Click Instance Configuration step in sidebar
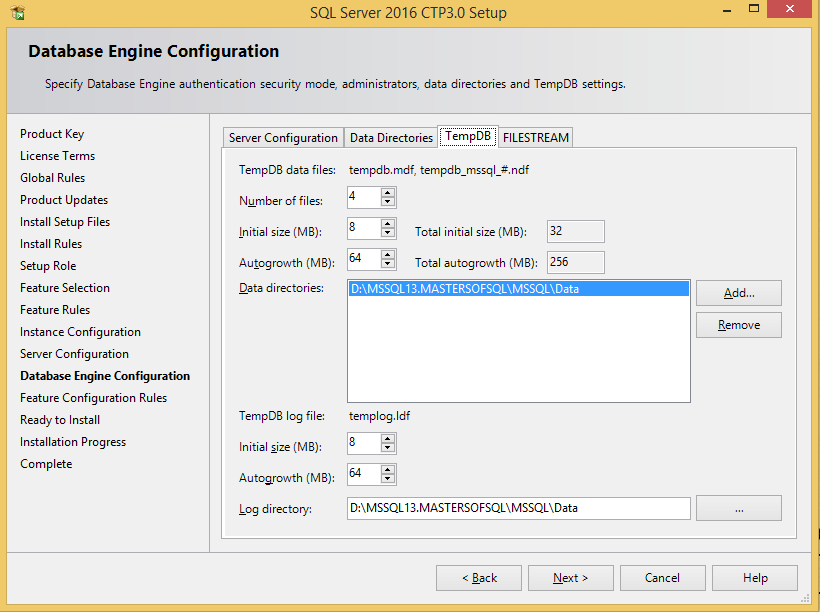Image resolution: width=820 pixels, height=612 pixels. [x=80, y=332]
